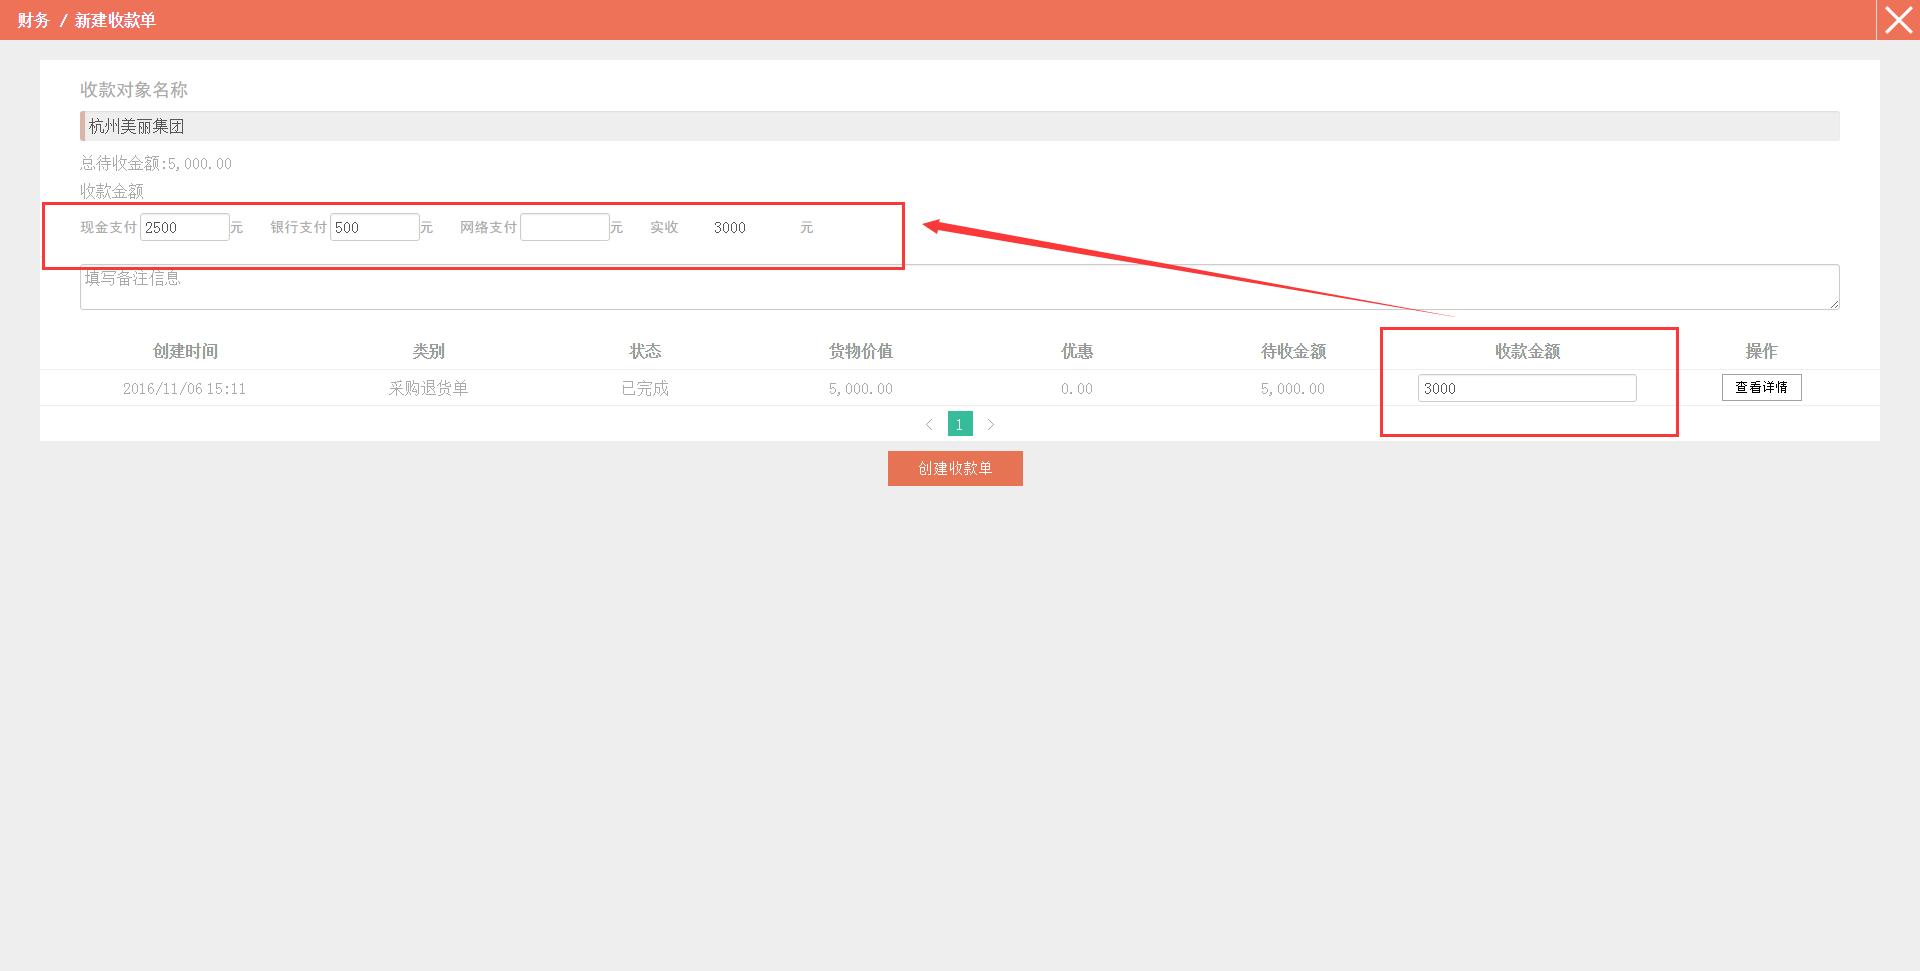
Task: Go to next page arrow
Action: pos(990,425)
